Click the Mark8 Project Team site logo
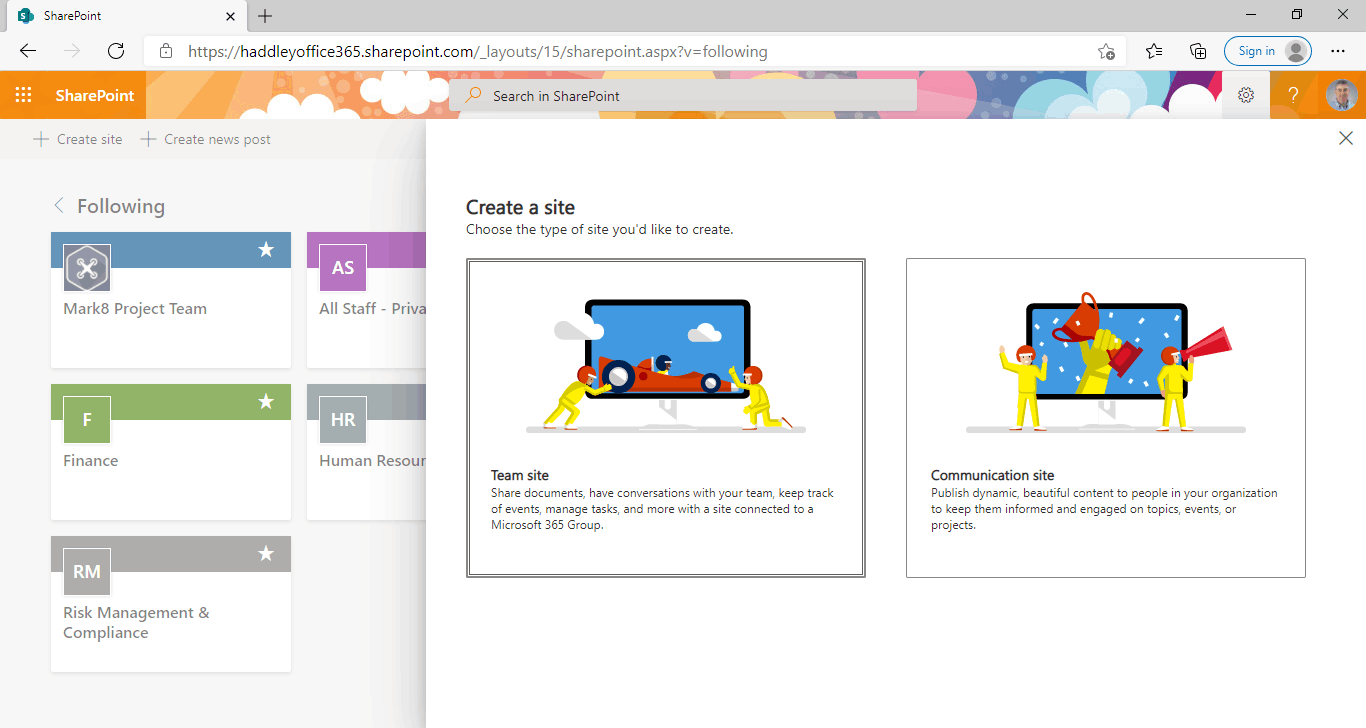Image resolution: width=1366 pixels, height=728 pixels. click(87, 268)
